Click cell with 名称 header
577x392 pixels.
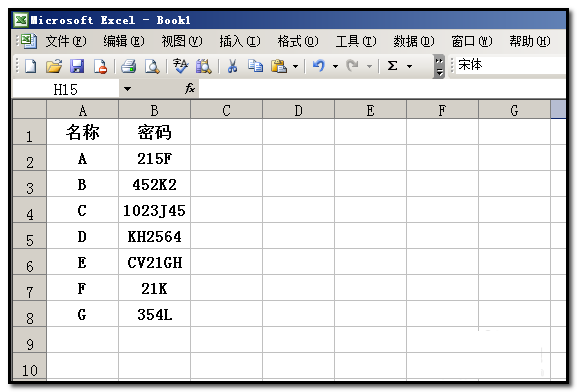click(82, 132)
